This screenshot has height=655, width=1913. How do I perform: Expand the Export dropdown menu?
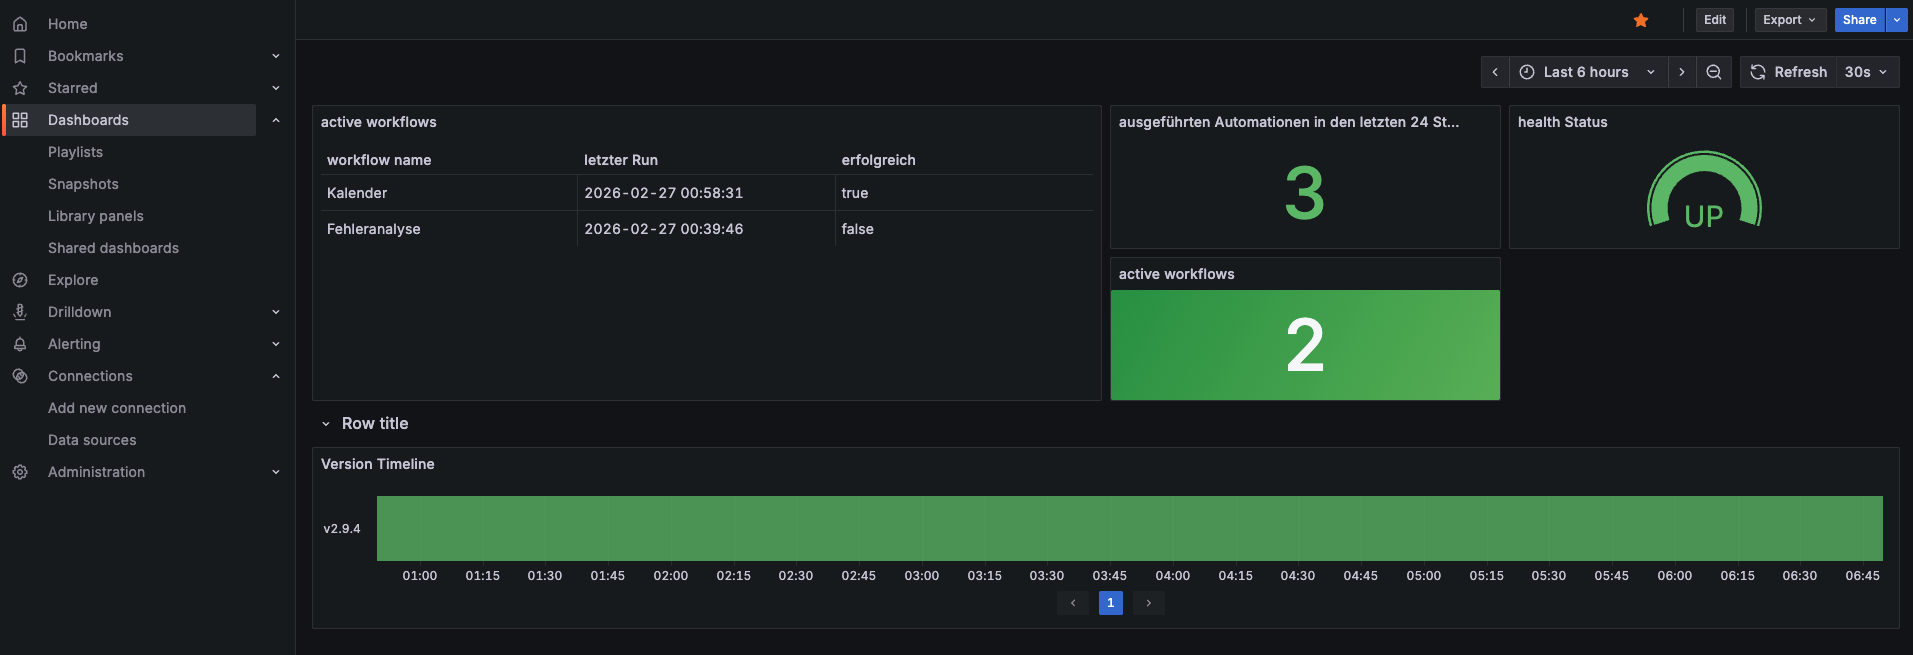point(1789,20)
